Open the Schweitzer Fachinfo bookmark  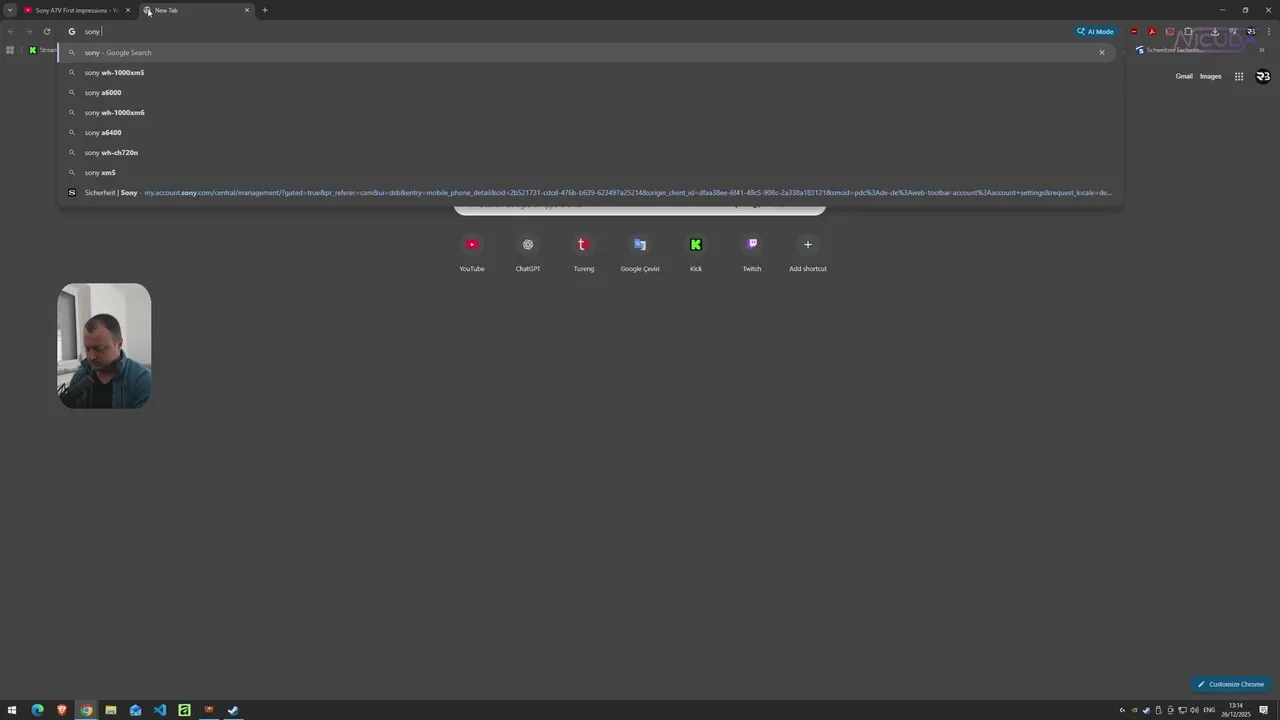pos(1172,50)
